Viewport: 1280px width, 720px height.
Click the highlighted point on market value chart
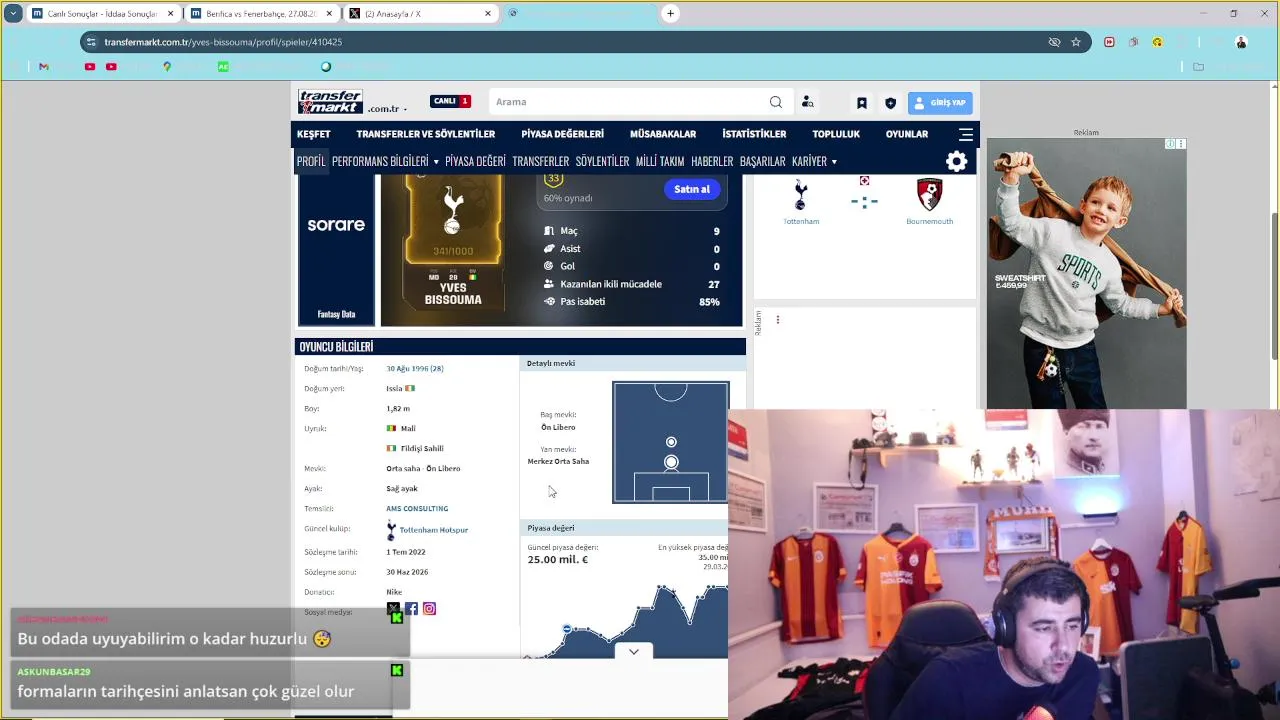567,629
